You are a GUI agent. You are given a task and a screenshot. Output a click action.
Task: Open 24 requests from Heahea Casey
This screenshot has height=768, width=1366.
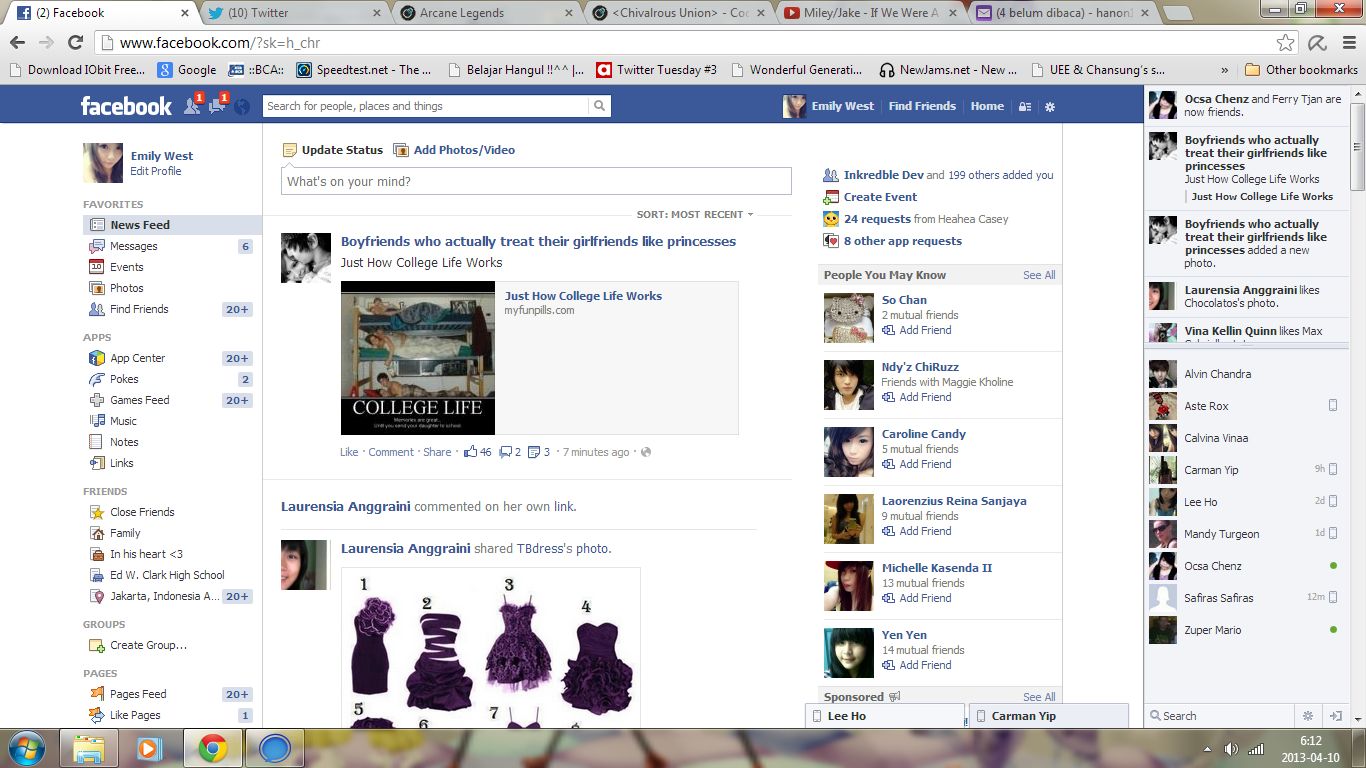916,219
